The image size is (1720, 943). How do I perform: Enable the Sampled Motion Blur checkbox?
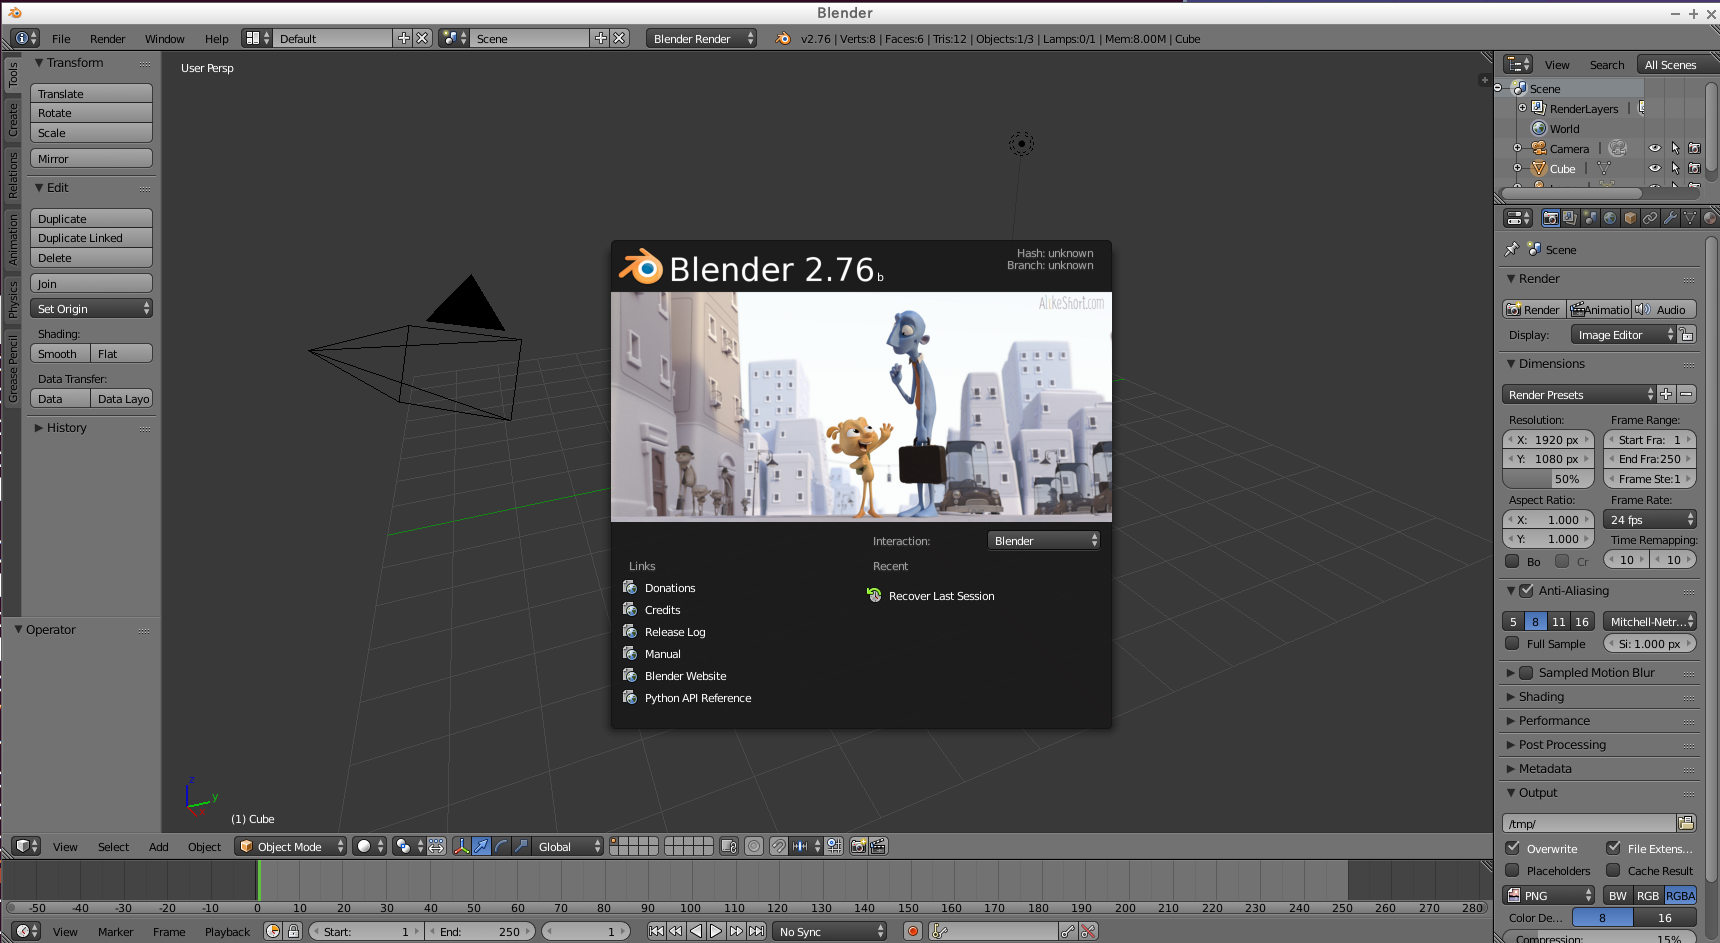1526,673
